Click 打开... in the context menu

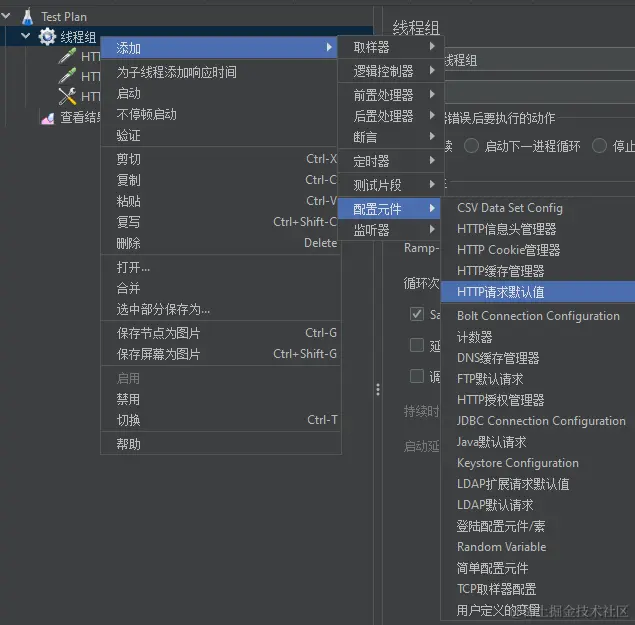tap(221, 267)
